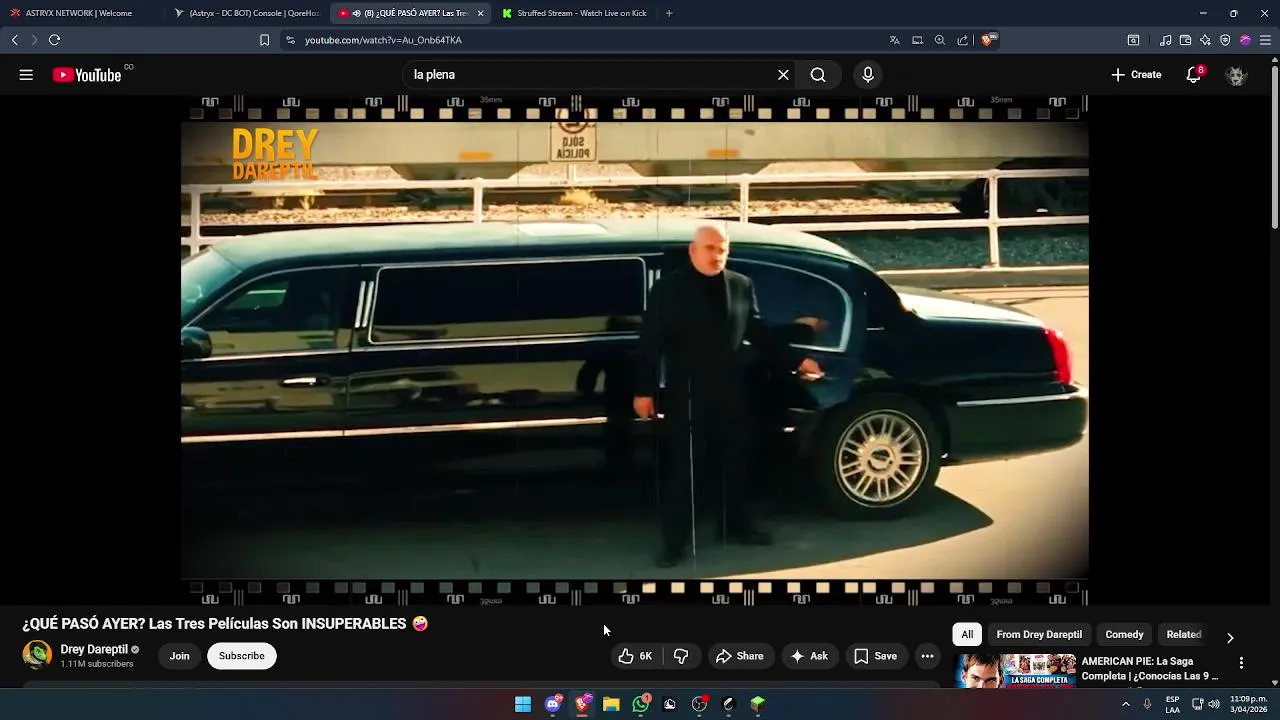The width and height of the screenshot is (1280, 720).
Task: Switch to the Astryx DC BOT Console tab
Action: click(x=247, y=13)
